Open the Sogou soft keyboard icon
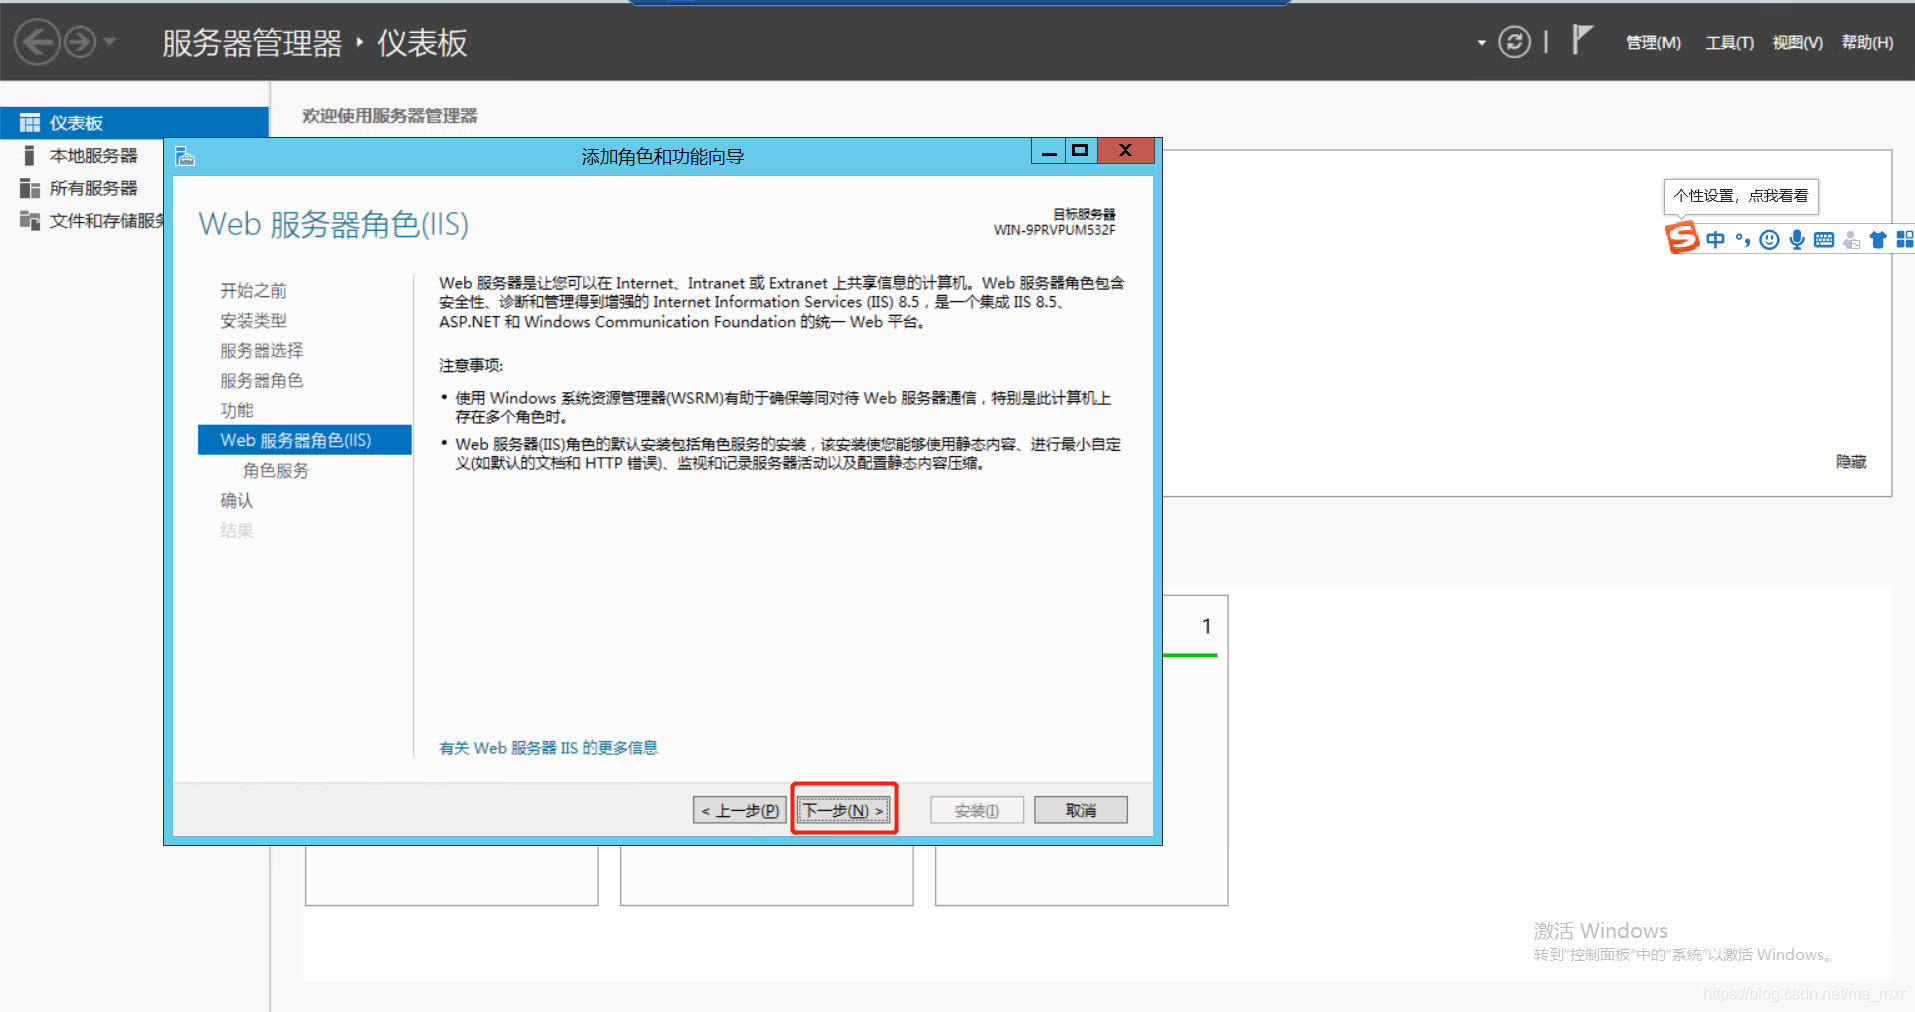The height and width of the screenshot is (1012, 1915). pyautogui.click(x=1824, y=239)
